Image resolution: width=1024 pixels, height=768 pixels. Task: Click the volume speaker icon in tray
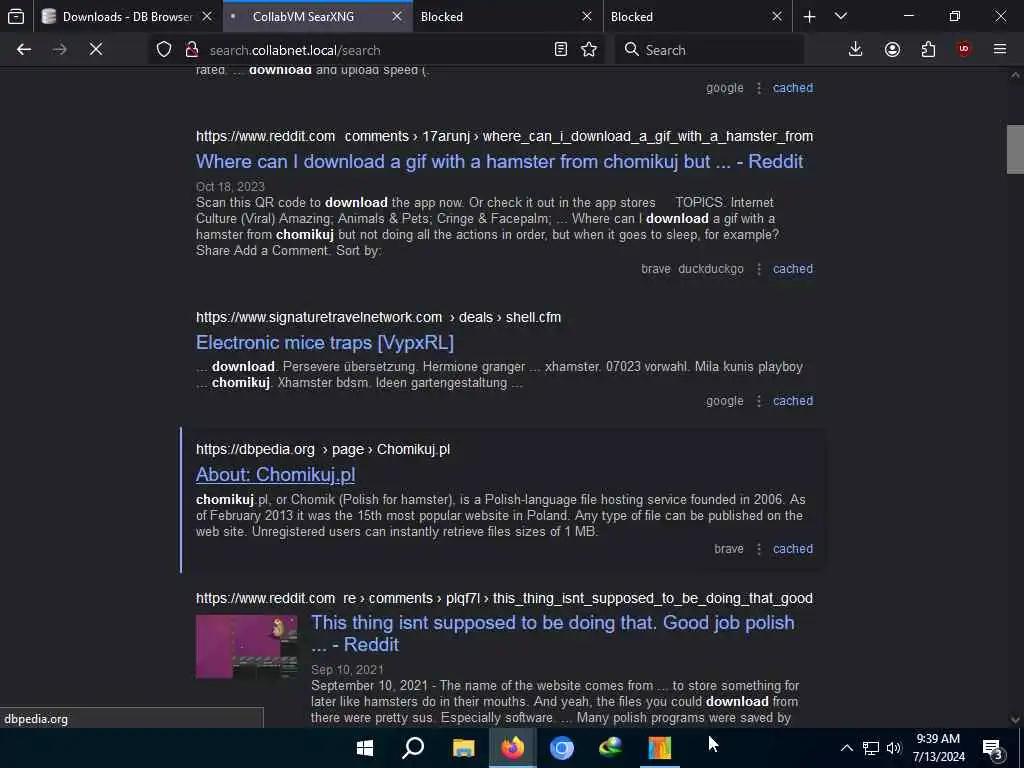click(x=894, y=748)
